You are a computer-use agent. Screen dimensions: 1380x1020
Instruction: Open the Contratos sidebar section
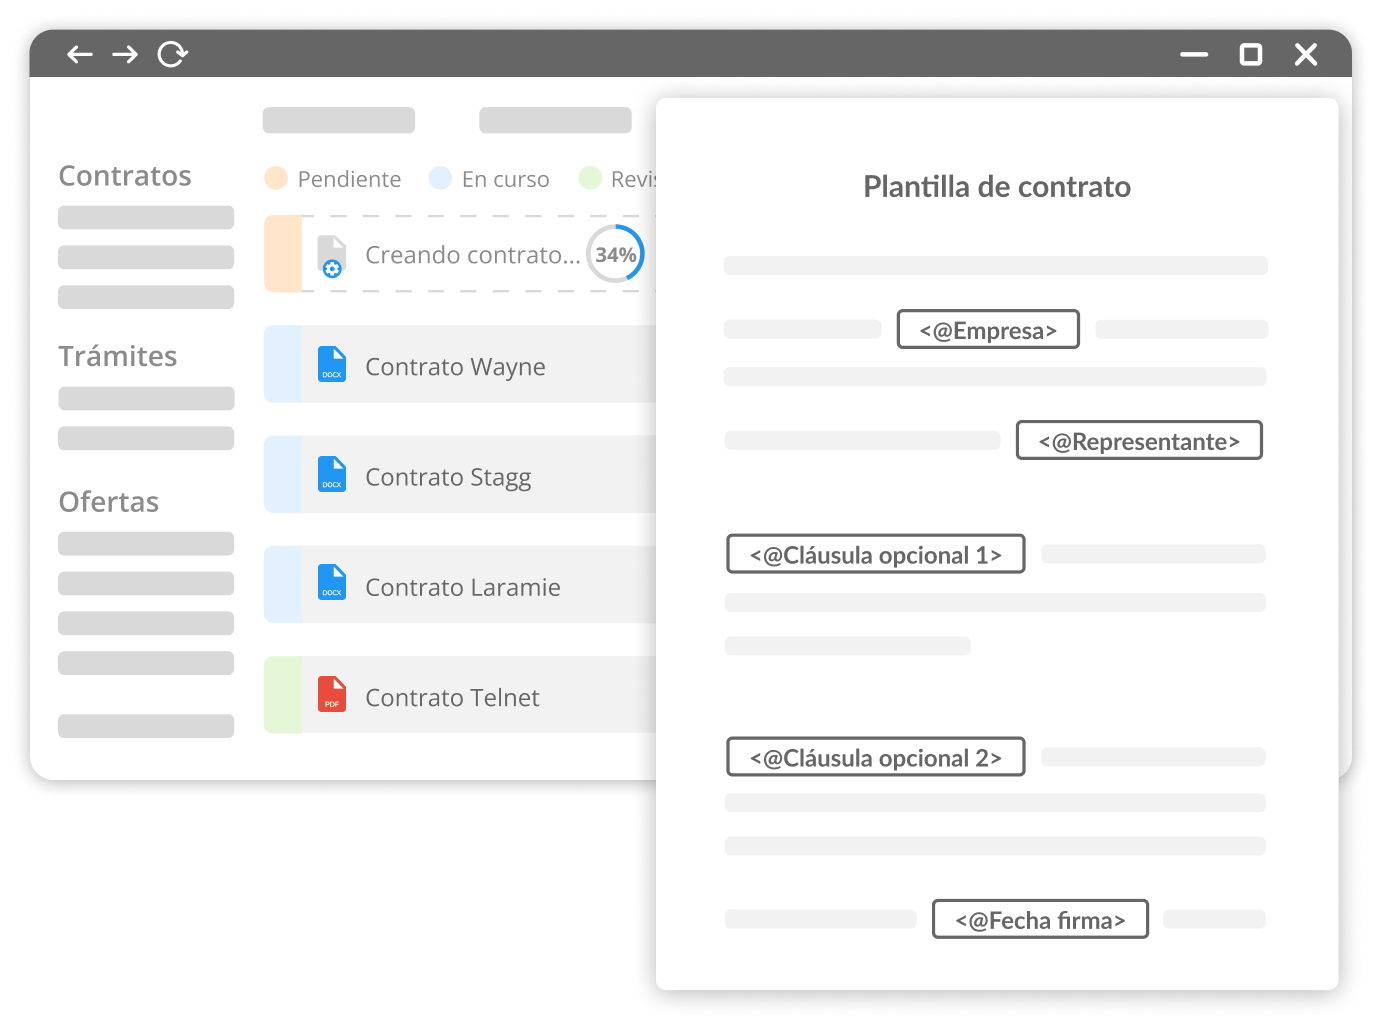tap(125, 176)
